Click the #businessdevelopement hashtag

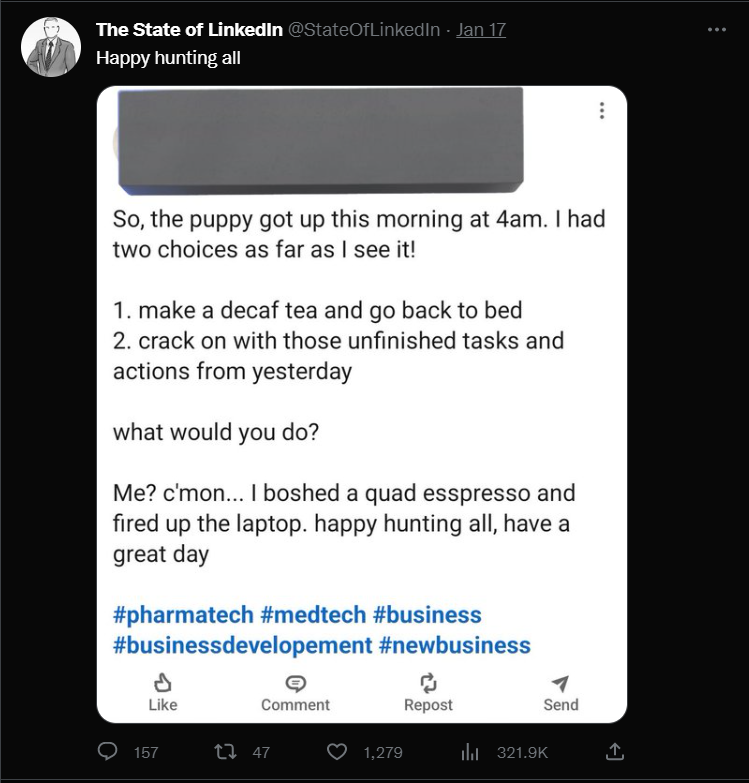(242, 645)
